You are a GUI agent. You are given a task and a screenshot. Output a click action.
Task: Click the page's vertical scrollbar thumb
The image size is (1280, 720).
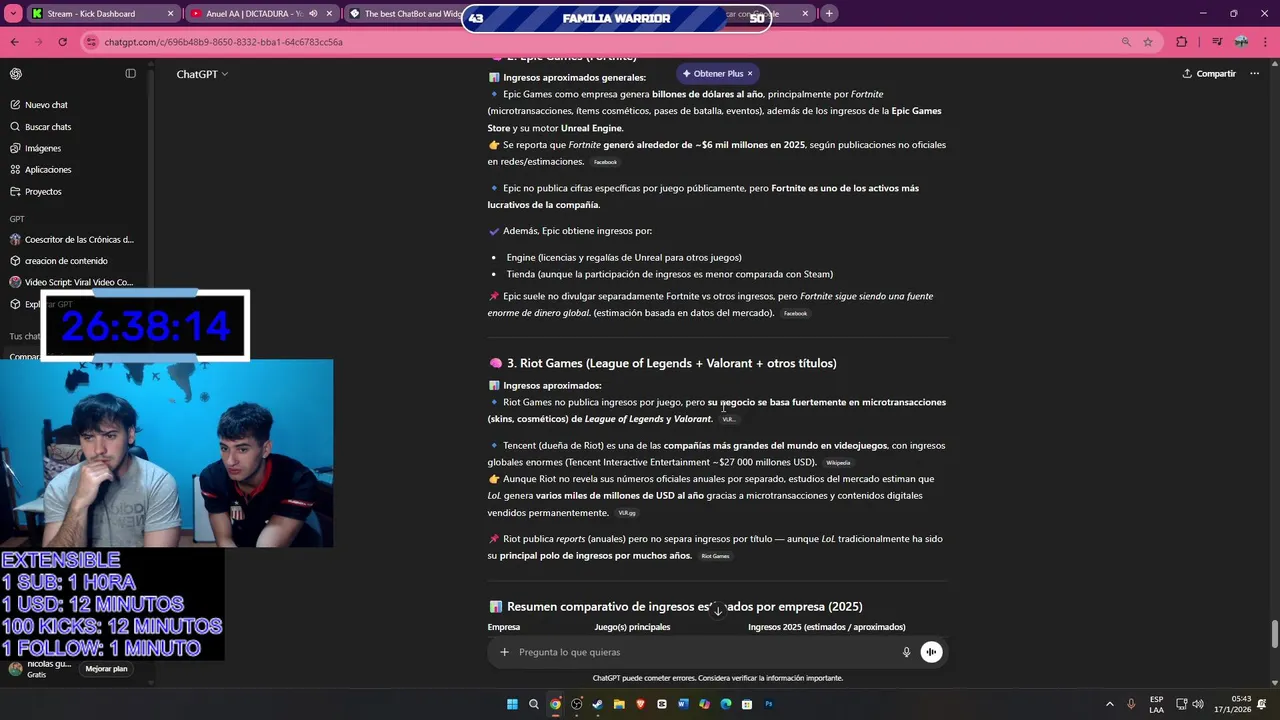click(x=1274, y=634)
